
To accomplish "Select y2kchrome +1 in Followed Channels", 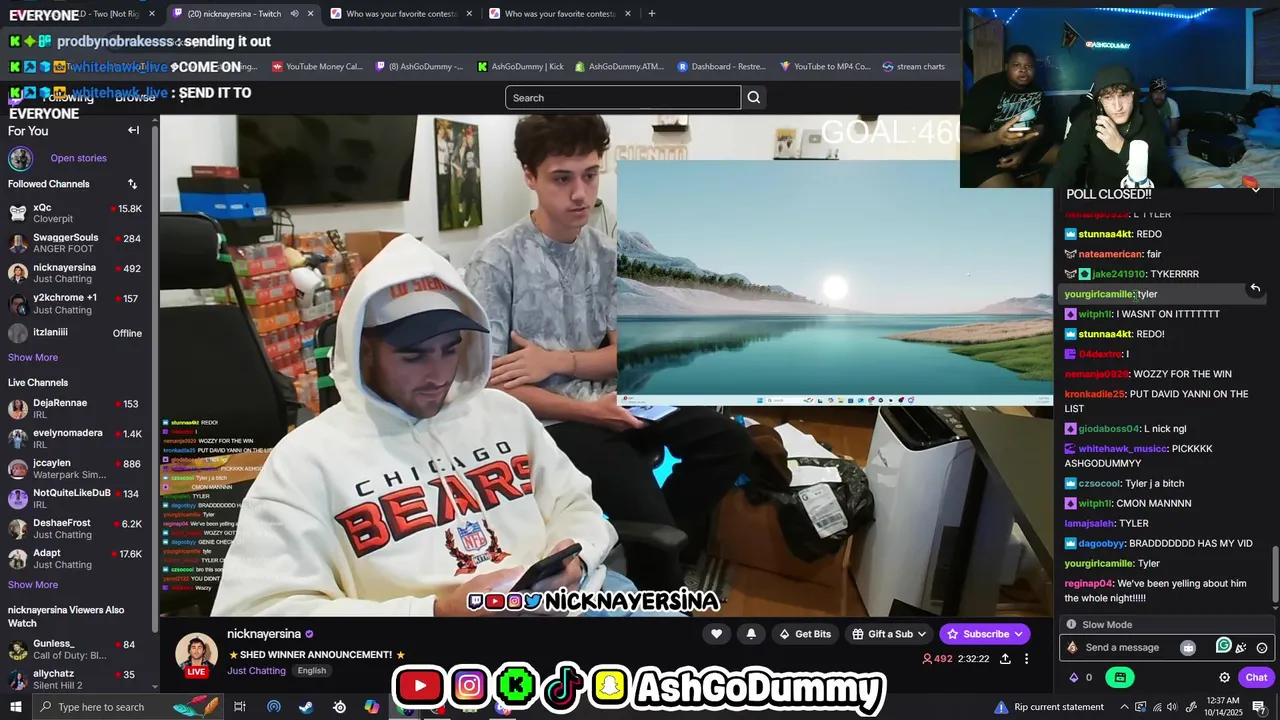I will click(x=75, y=303).
